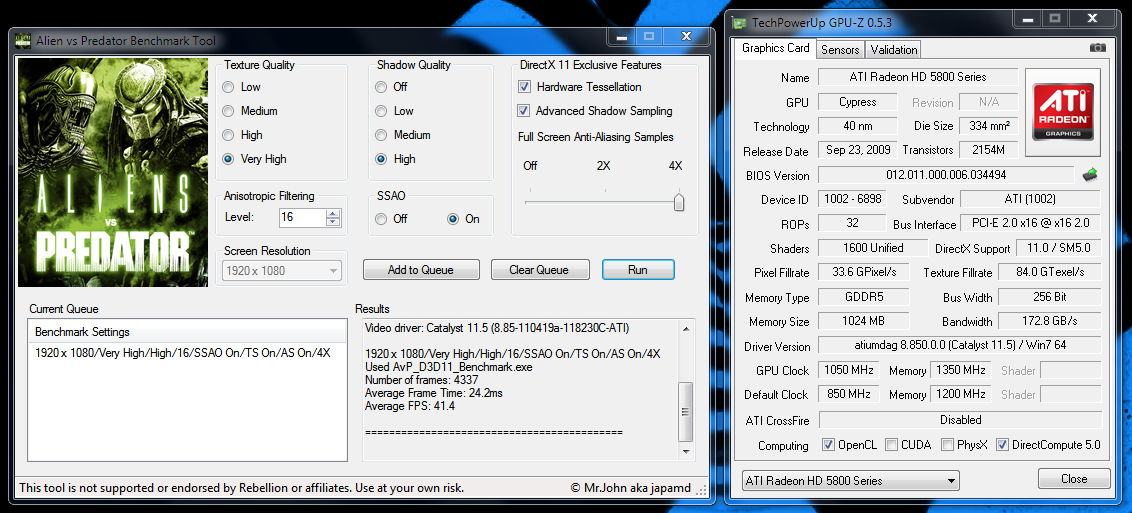
Task: Click the Alien vs Predator title bar icon
Action: click(24, 40)
